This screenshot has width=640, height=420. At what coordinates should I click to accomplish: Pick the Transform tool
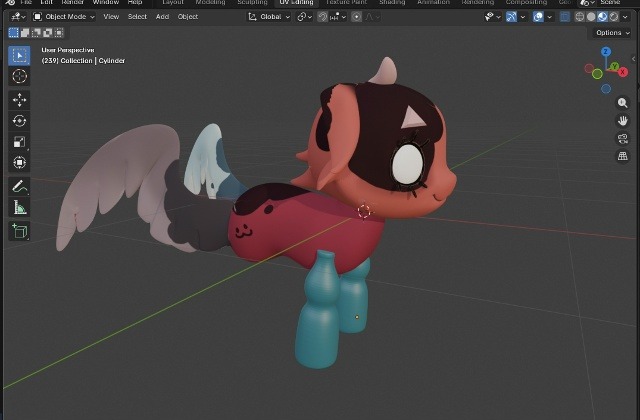[x=19, y=163]
